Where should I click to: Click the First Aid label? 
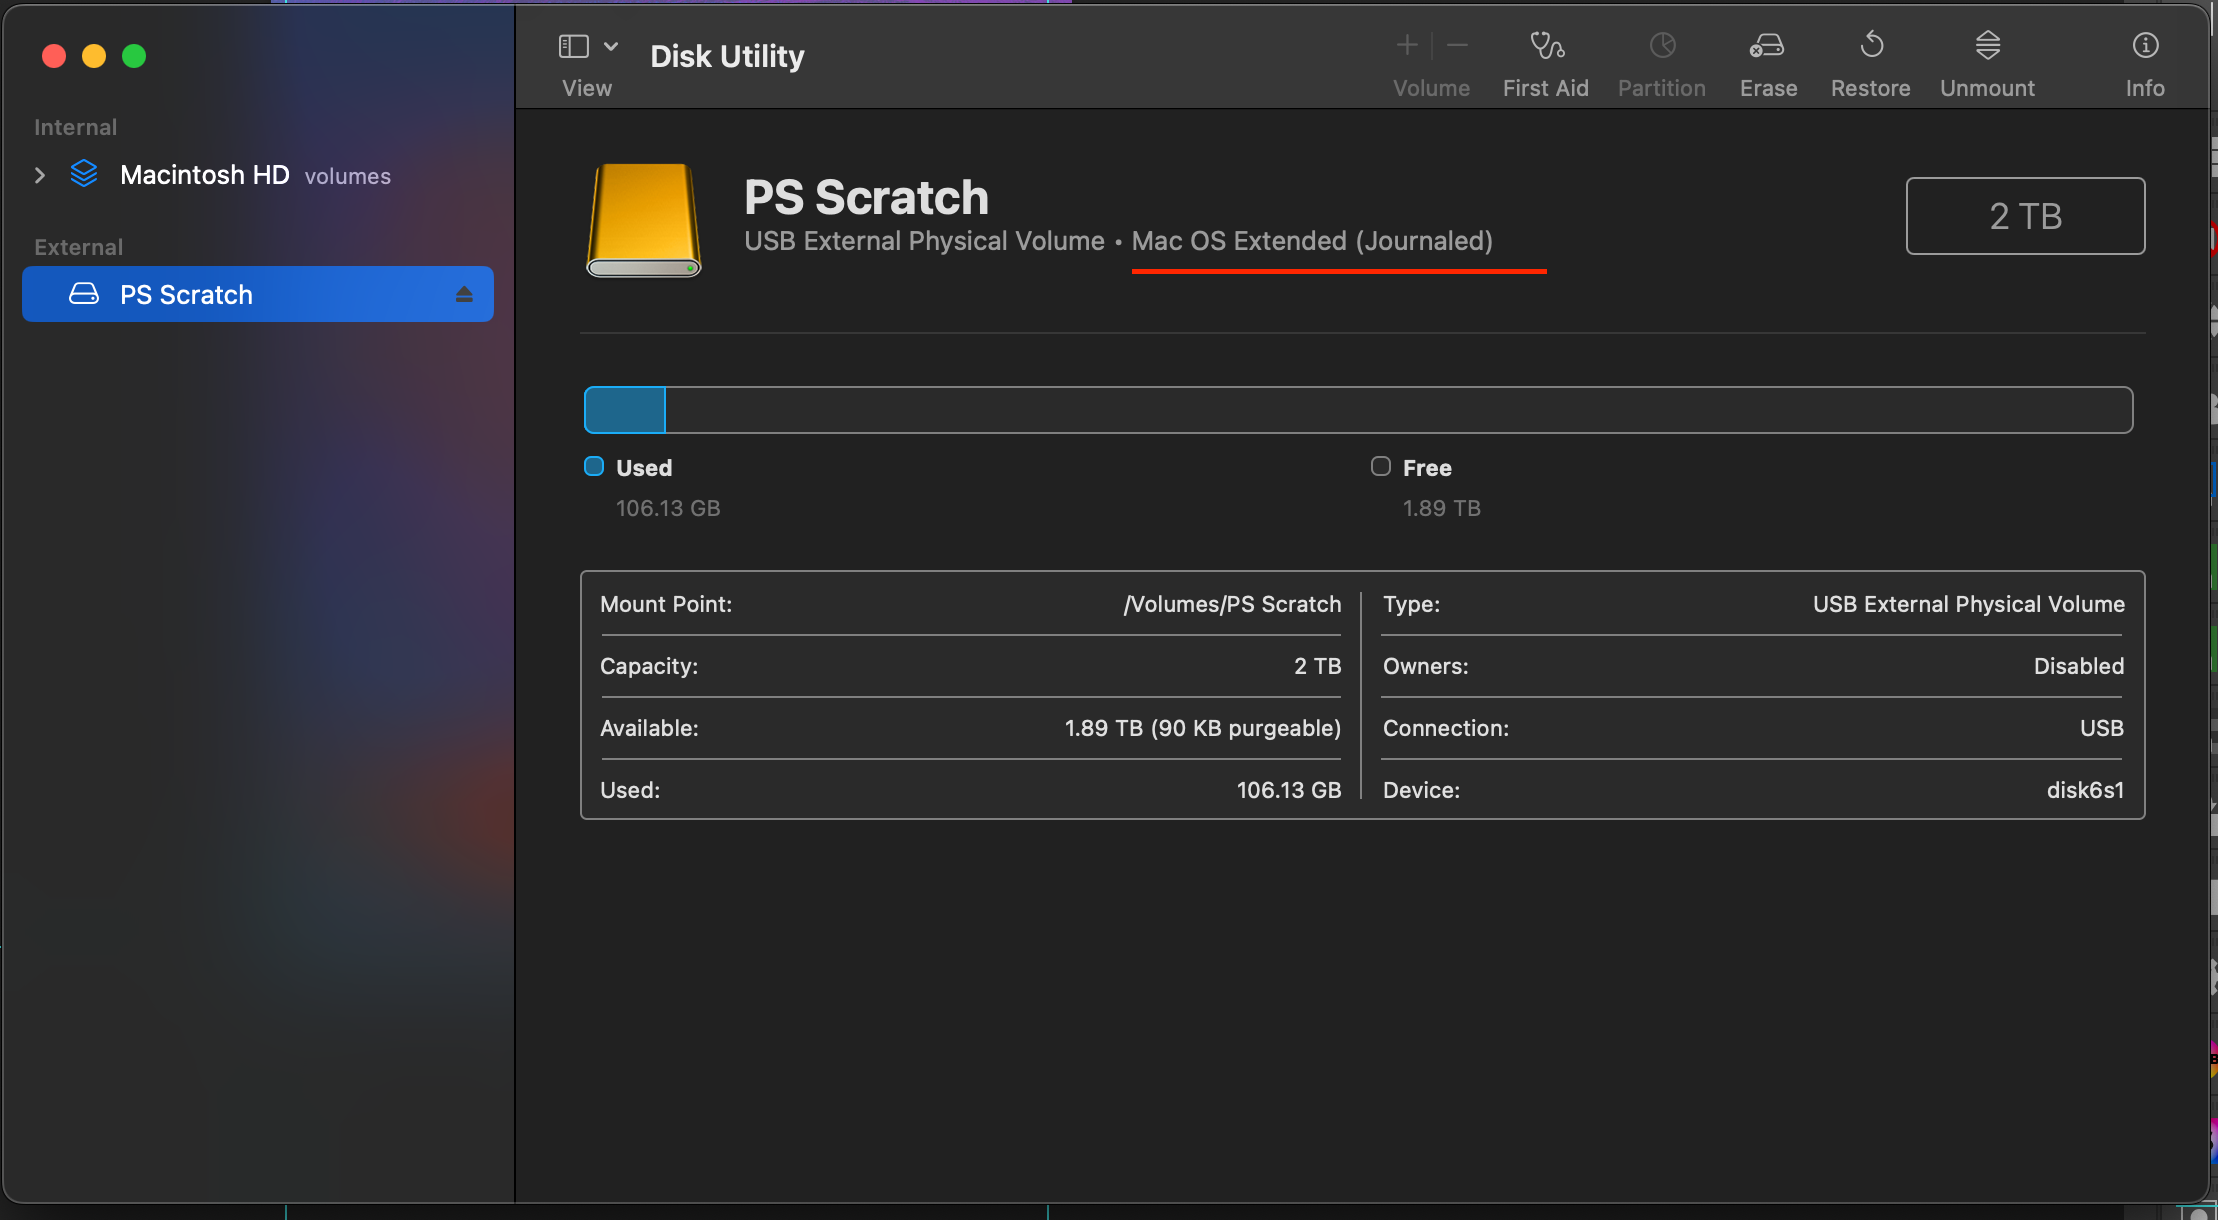tap(1545, 88)
